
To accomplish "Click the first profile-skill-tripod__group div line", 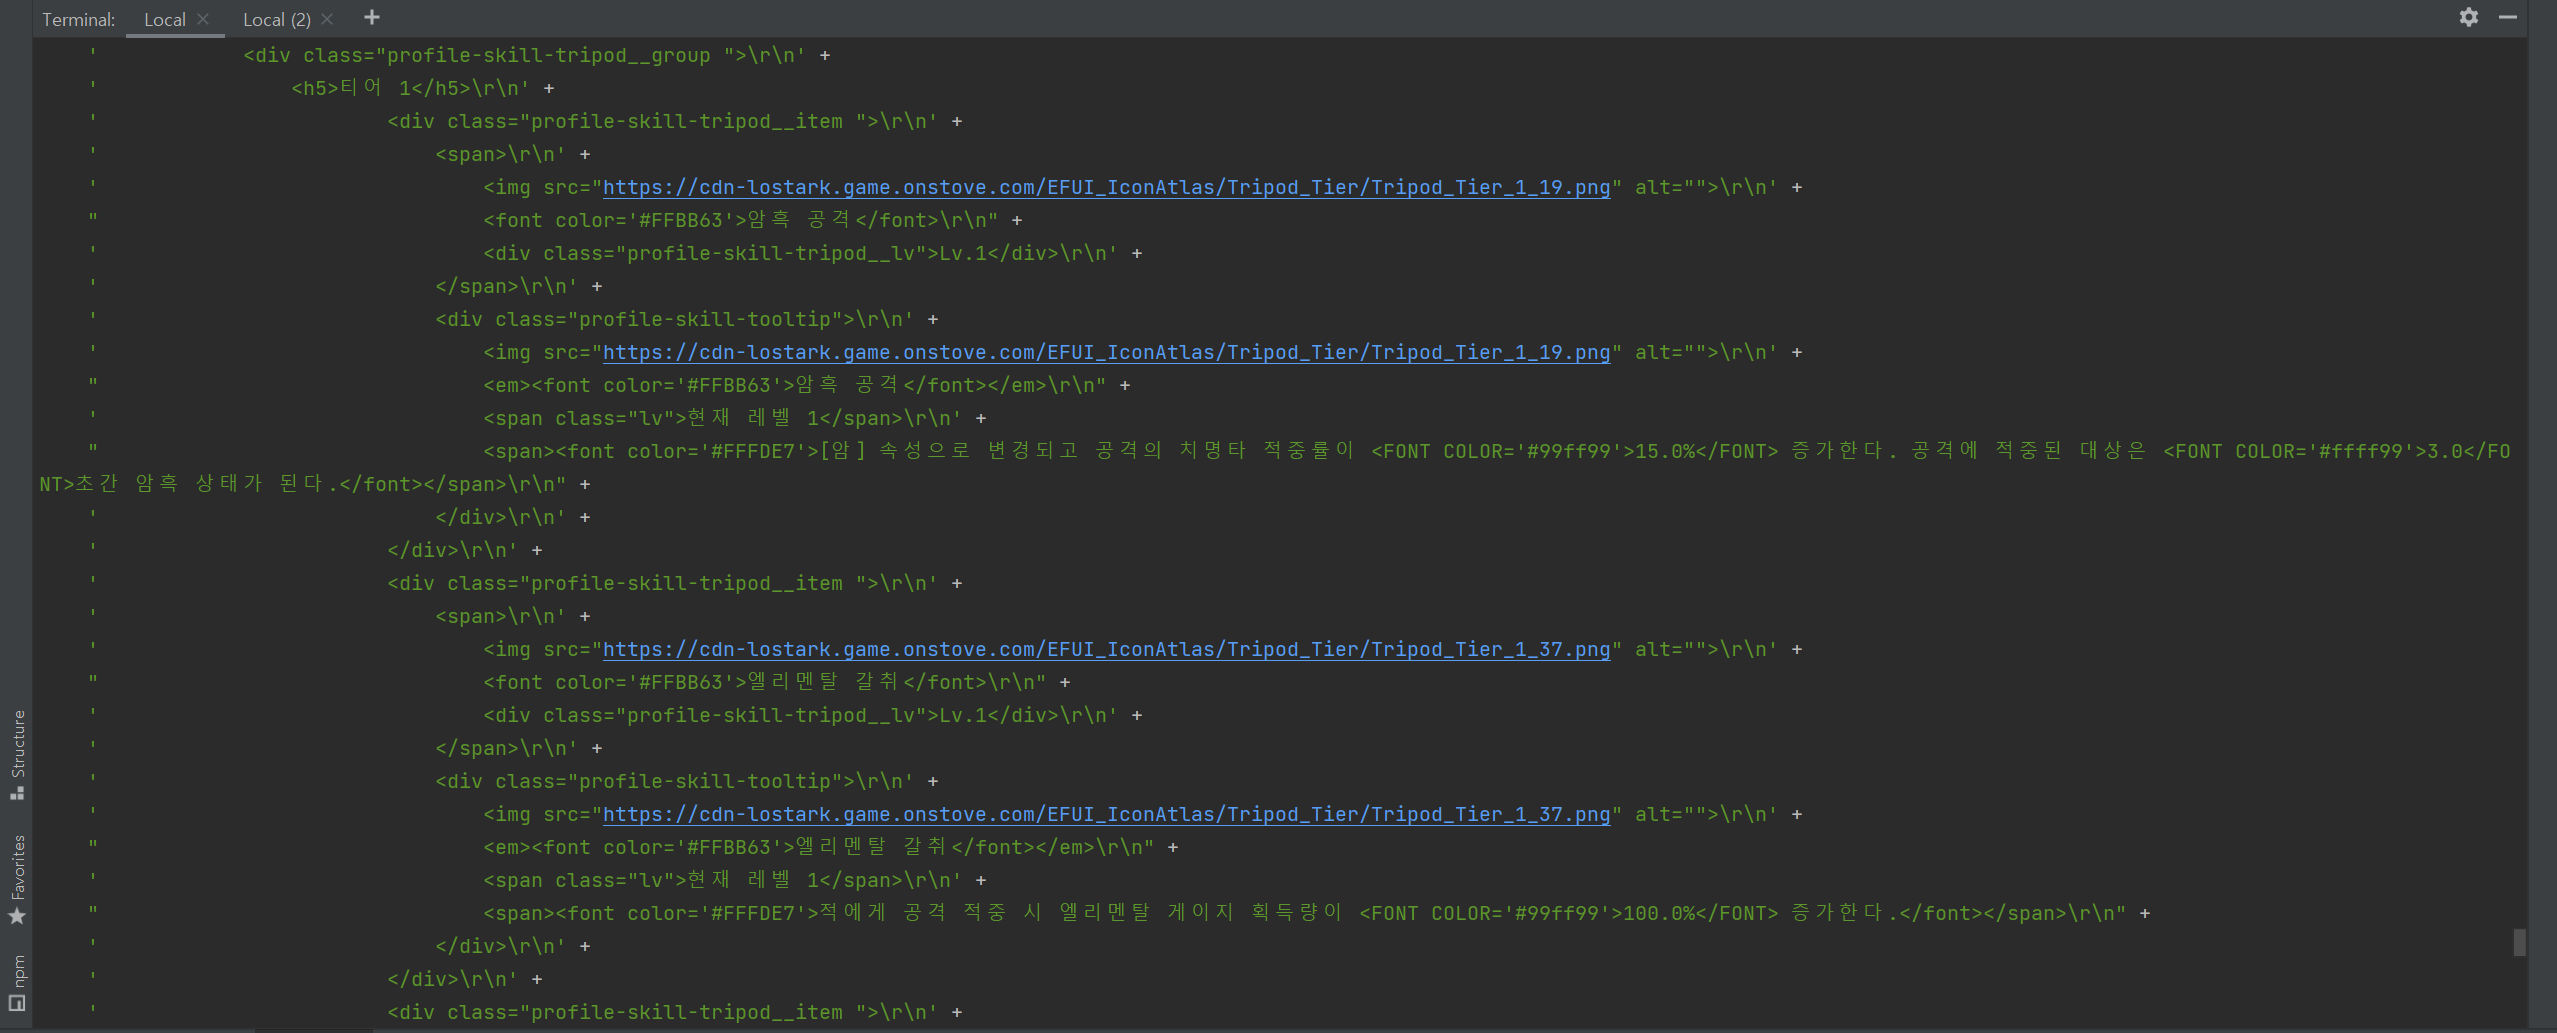I will (x=524, y=55).
